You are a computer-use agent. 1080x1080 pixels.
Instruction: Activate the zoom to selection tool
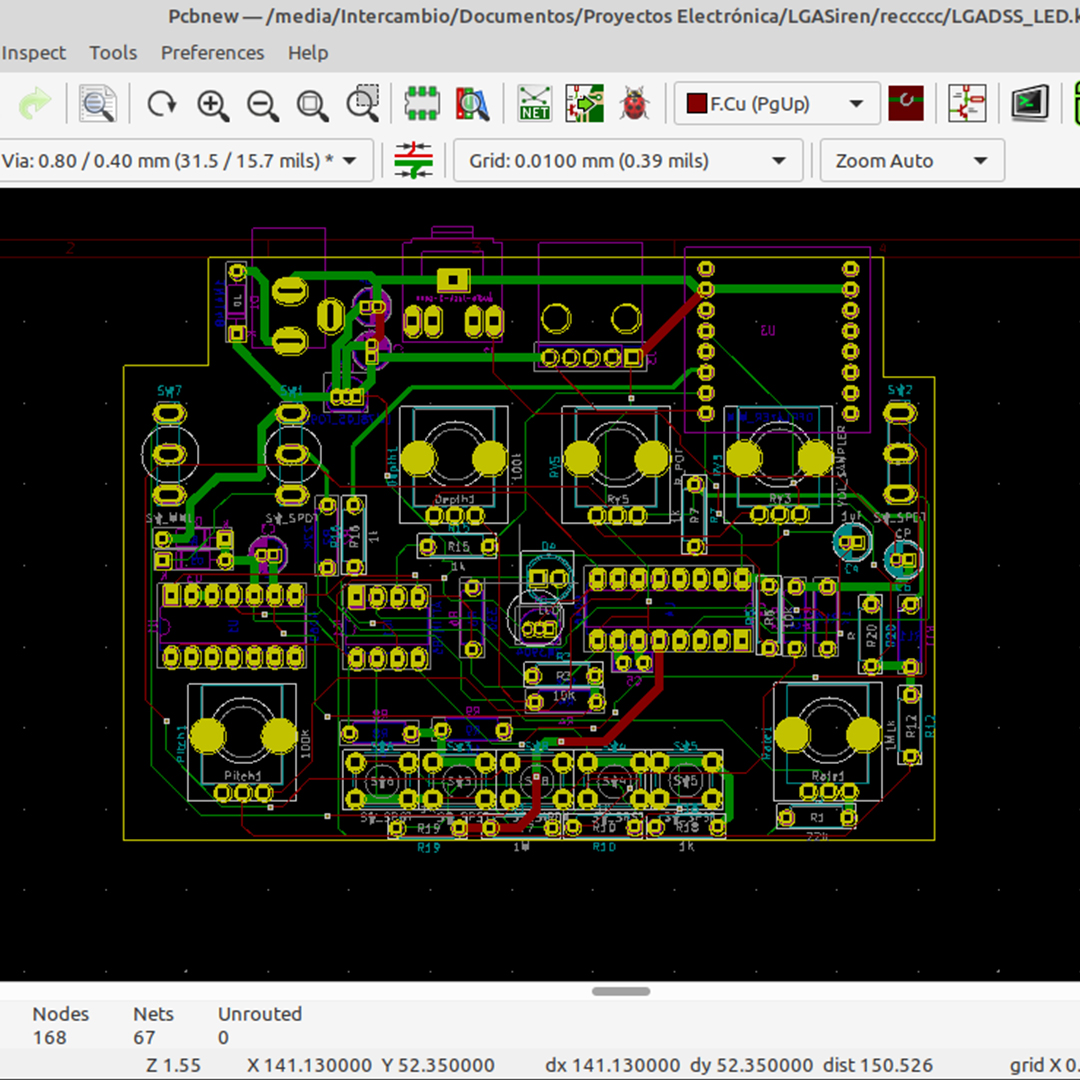click(362, 104)
